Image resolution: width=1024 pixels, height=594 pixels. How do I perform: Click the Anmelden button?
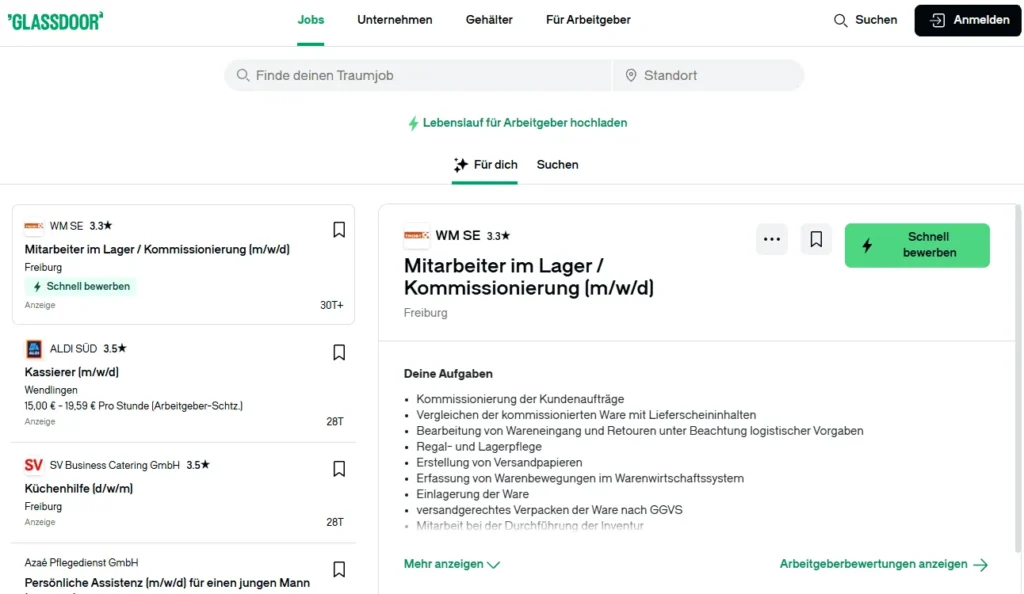(966, 19)
